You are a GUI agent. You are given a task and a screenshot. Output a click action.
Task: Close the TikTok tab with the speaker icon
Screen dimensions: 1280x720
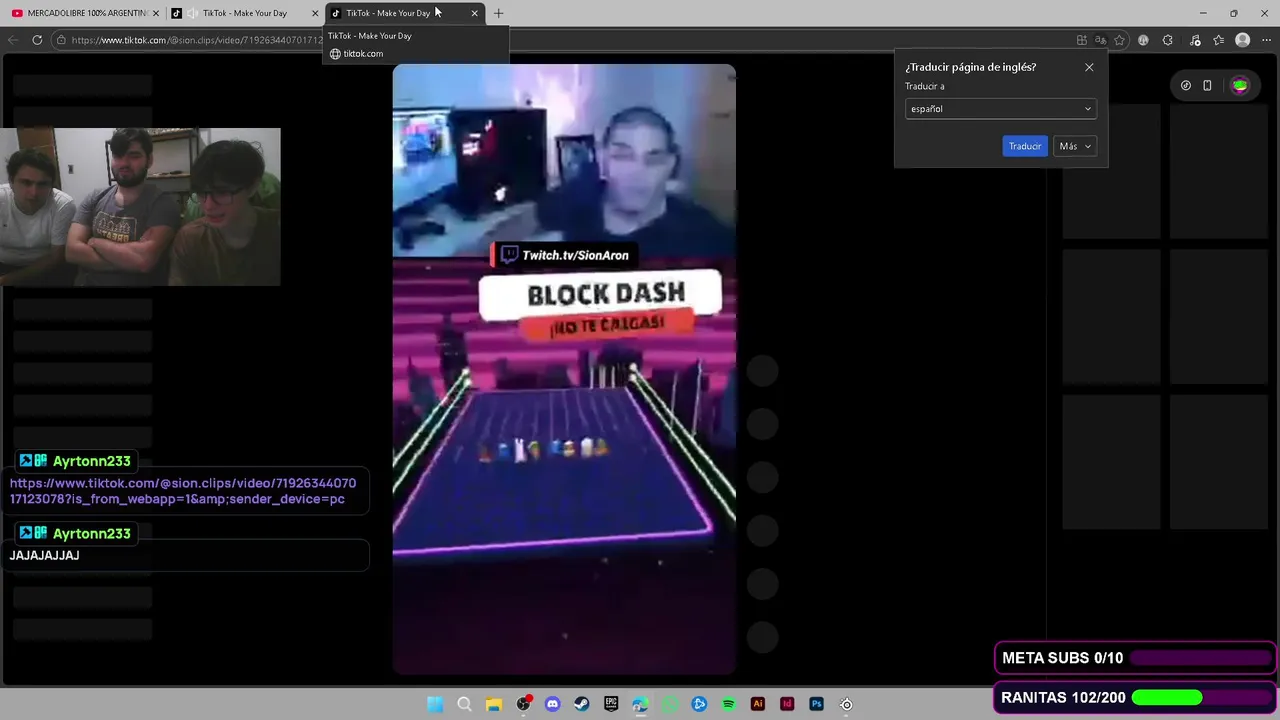pos(315,13)
